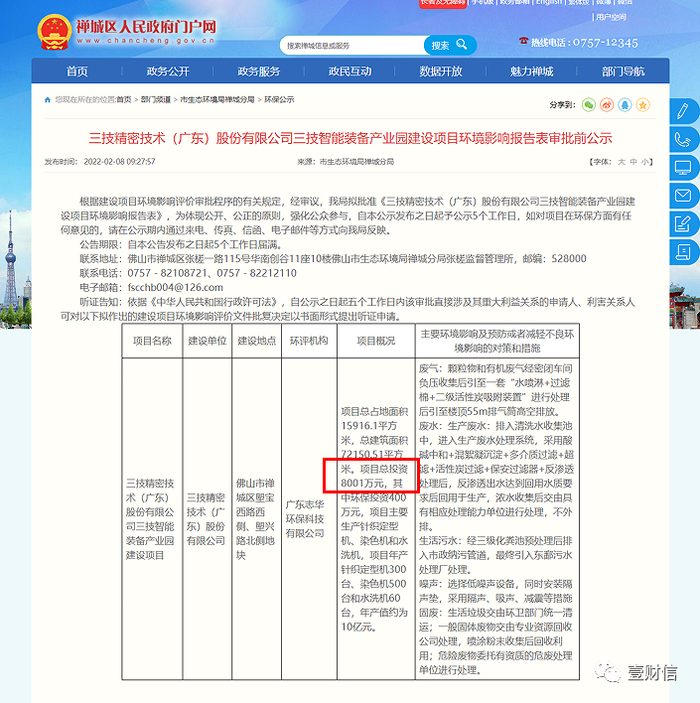Image resolution: width=700 pixels, height=703 pixels.
Task: Open the 政务服务 navigation tab
Action: [x=259, y=71]
